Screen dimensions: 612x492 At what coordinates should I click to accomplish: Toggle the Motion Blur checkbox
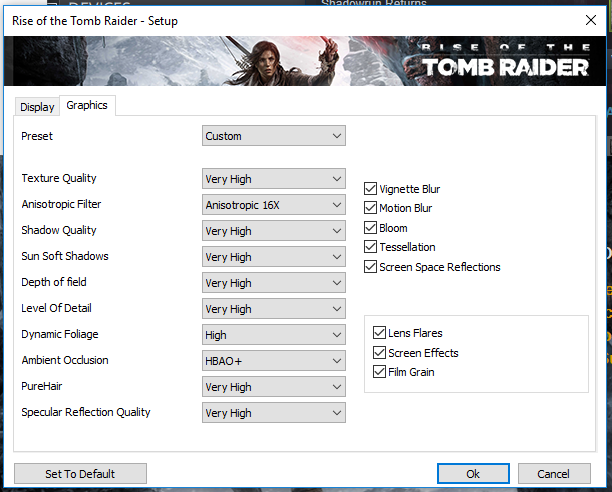[x=371, y=208]
